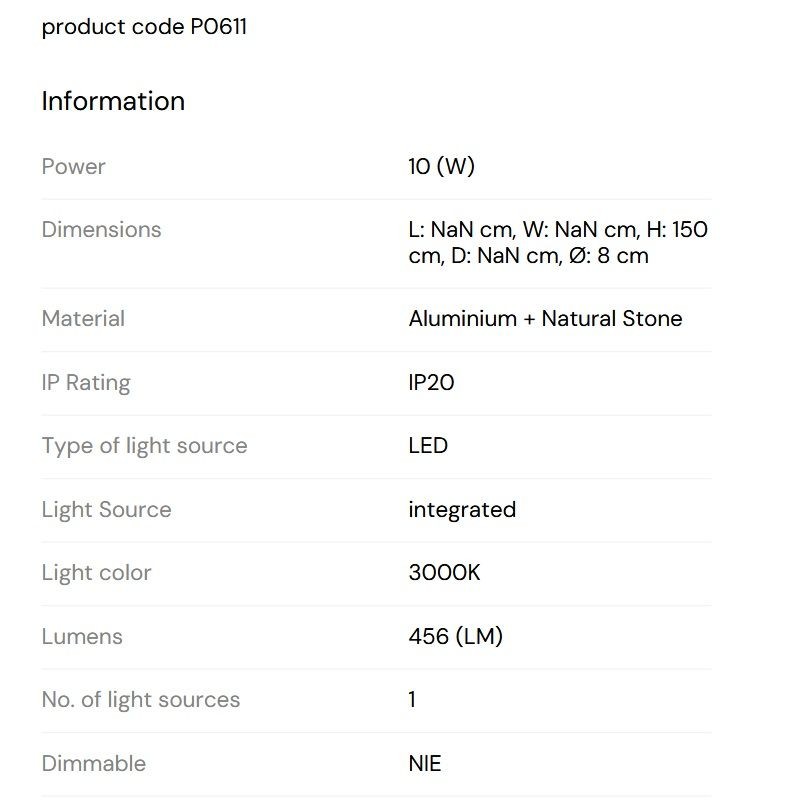Select the Information section heading
This screenshot has width=806, height=806.
[113, 101]
